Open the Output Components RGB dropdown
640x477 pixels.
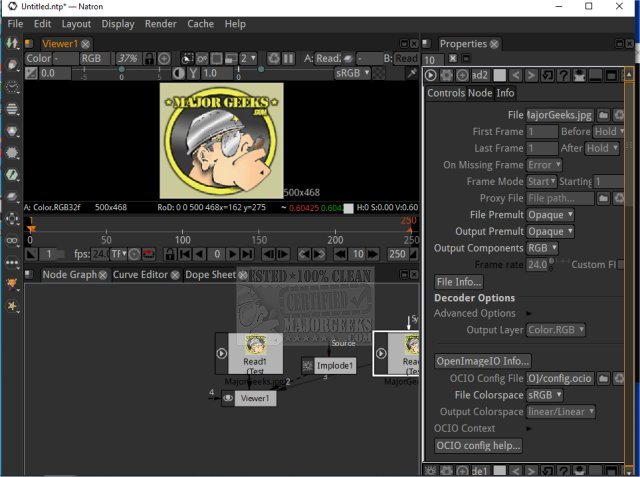[x=542, y=248]
